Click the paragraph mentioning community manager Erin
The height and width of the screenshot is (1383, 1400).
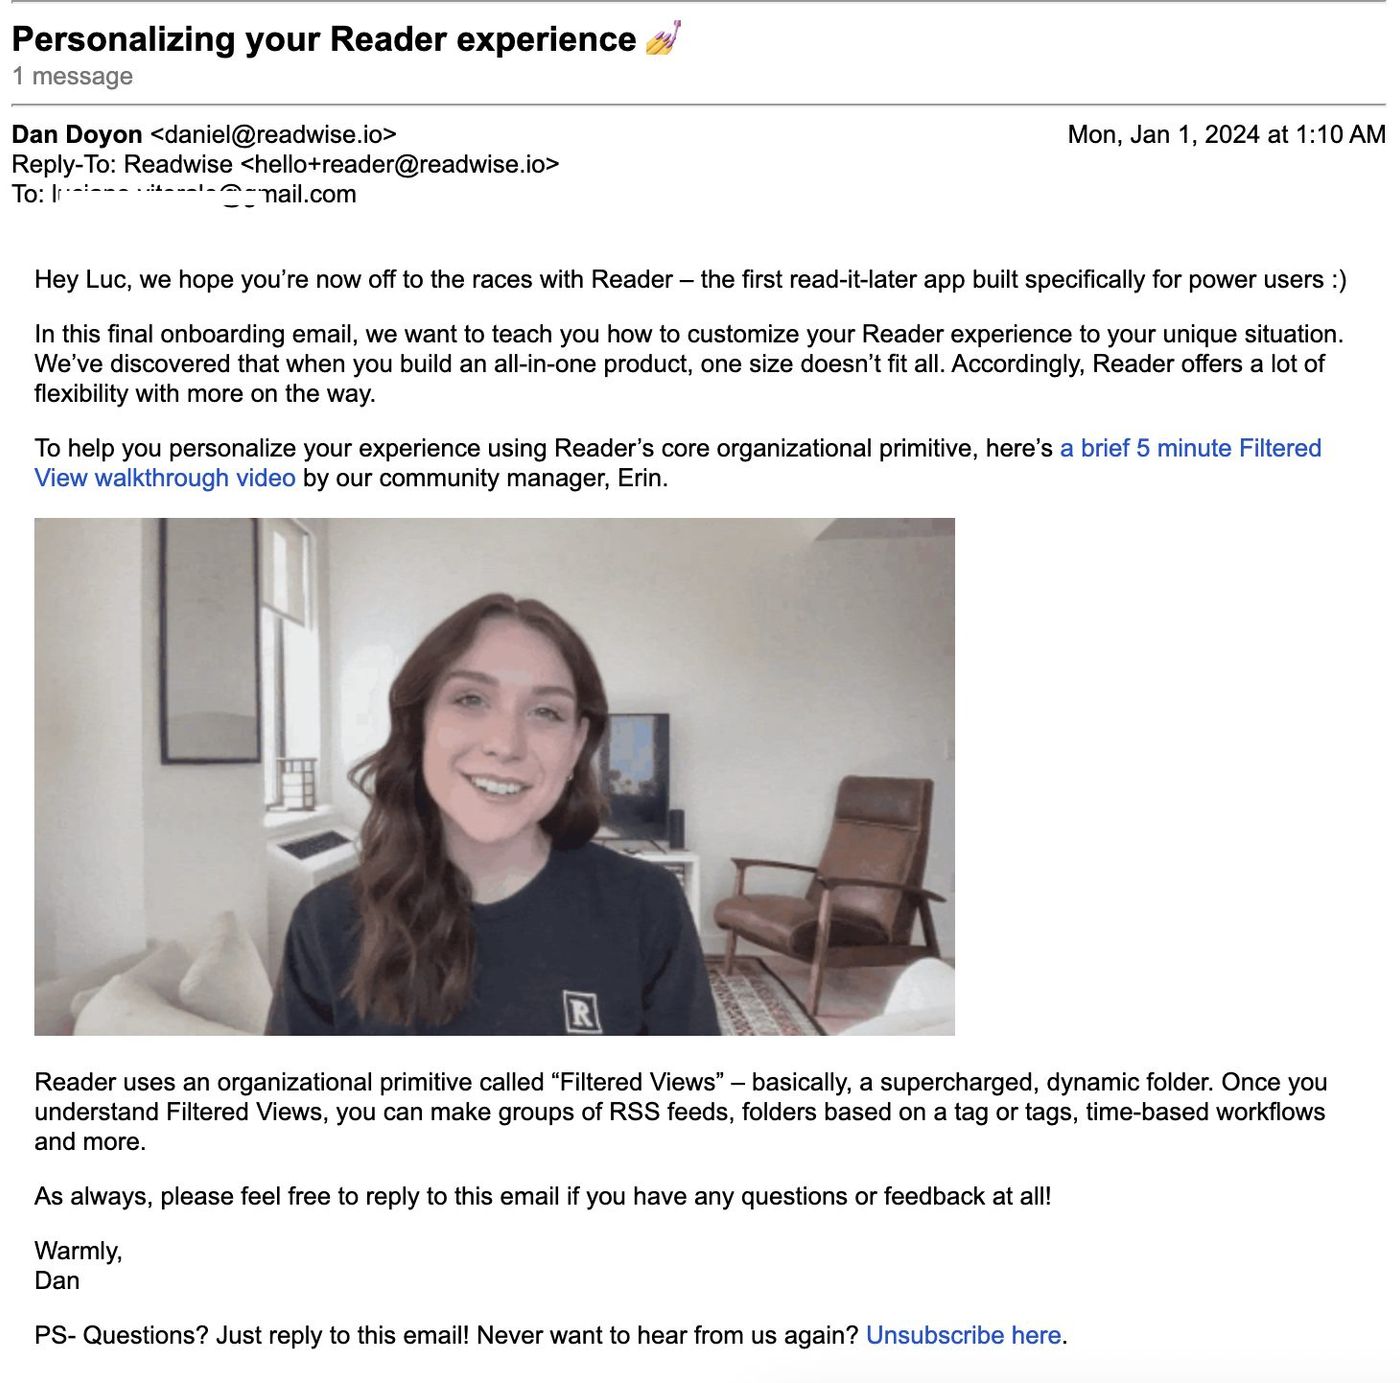(678, 463)
